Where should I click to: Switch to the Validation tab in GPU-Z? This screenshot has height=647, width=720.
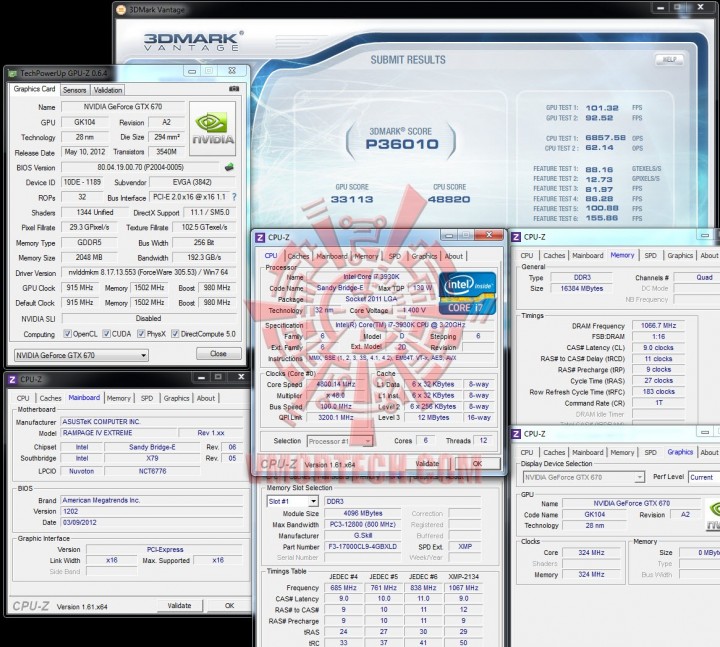pyautogui.click(x=108, y=90)
